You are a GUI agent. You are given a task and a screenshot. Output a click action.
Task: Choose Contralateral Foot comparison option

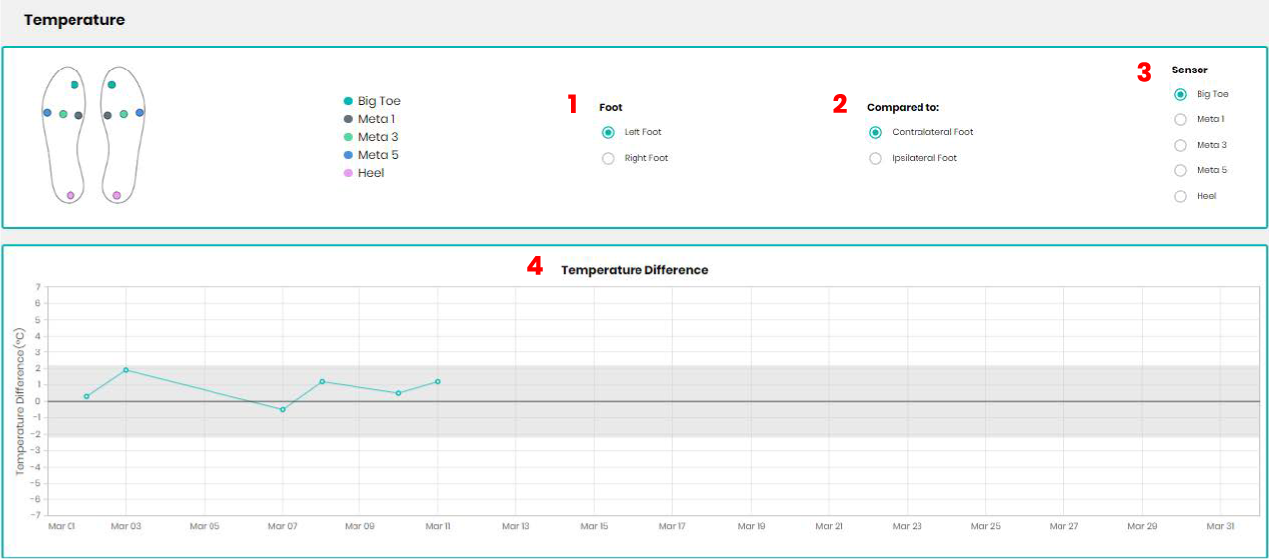875,132
